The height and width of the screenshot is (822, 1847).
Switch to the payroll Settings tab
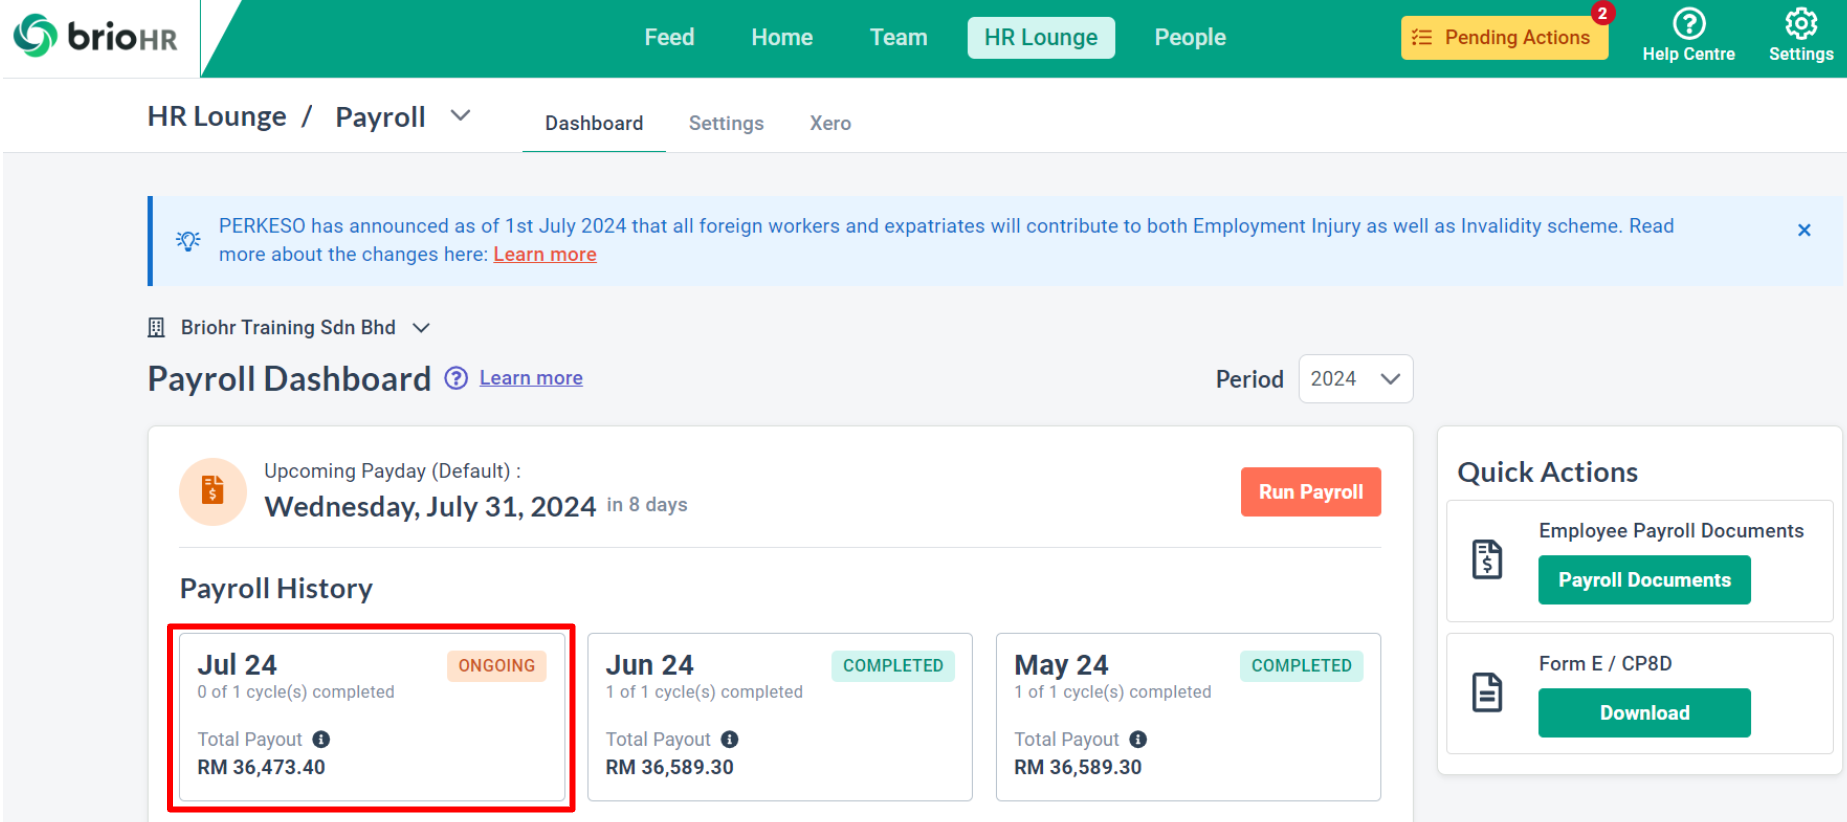point(726,123)
